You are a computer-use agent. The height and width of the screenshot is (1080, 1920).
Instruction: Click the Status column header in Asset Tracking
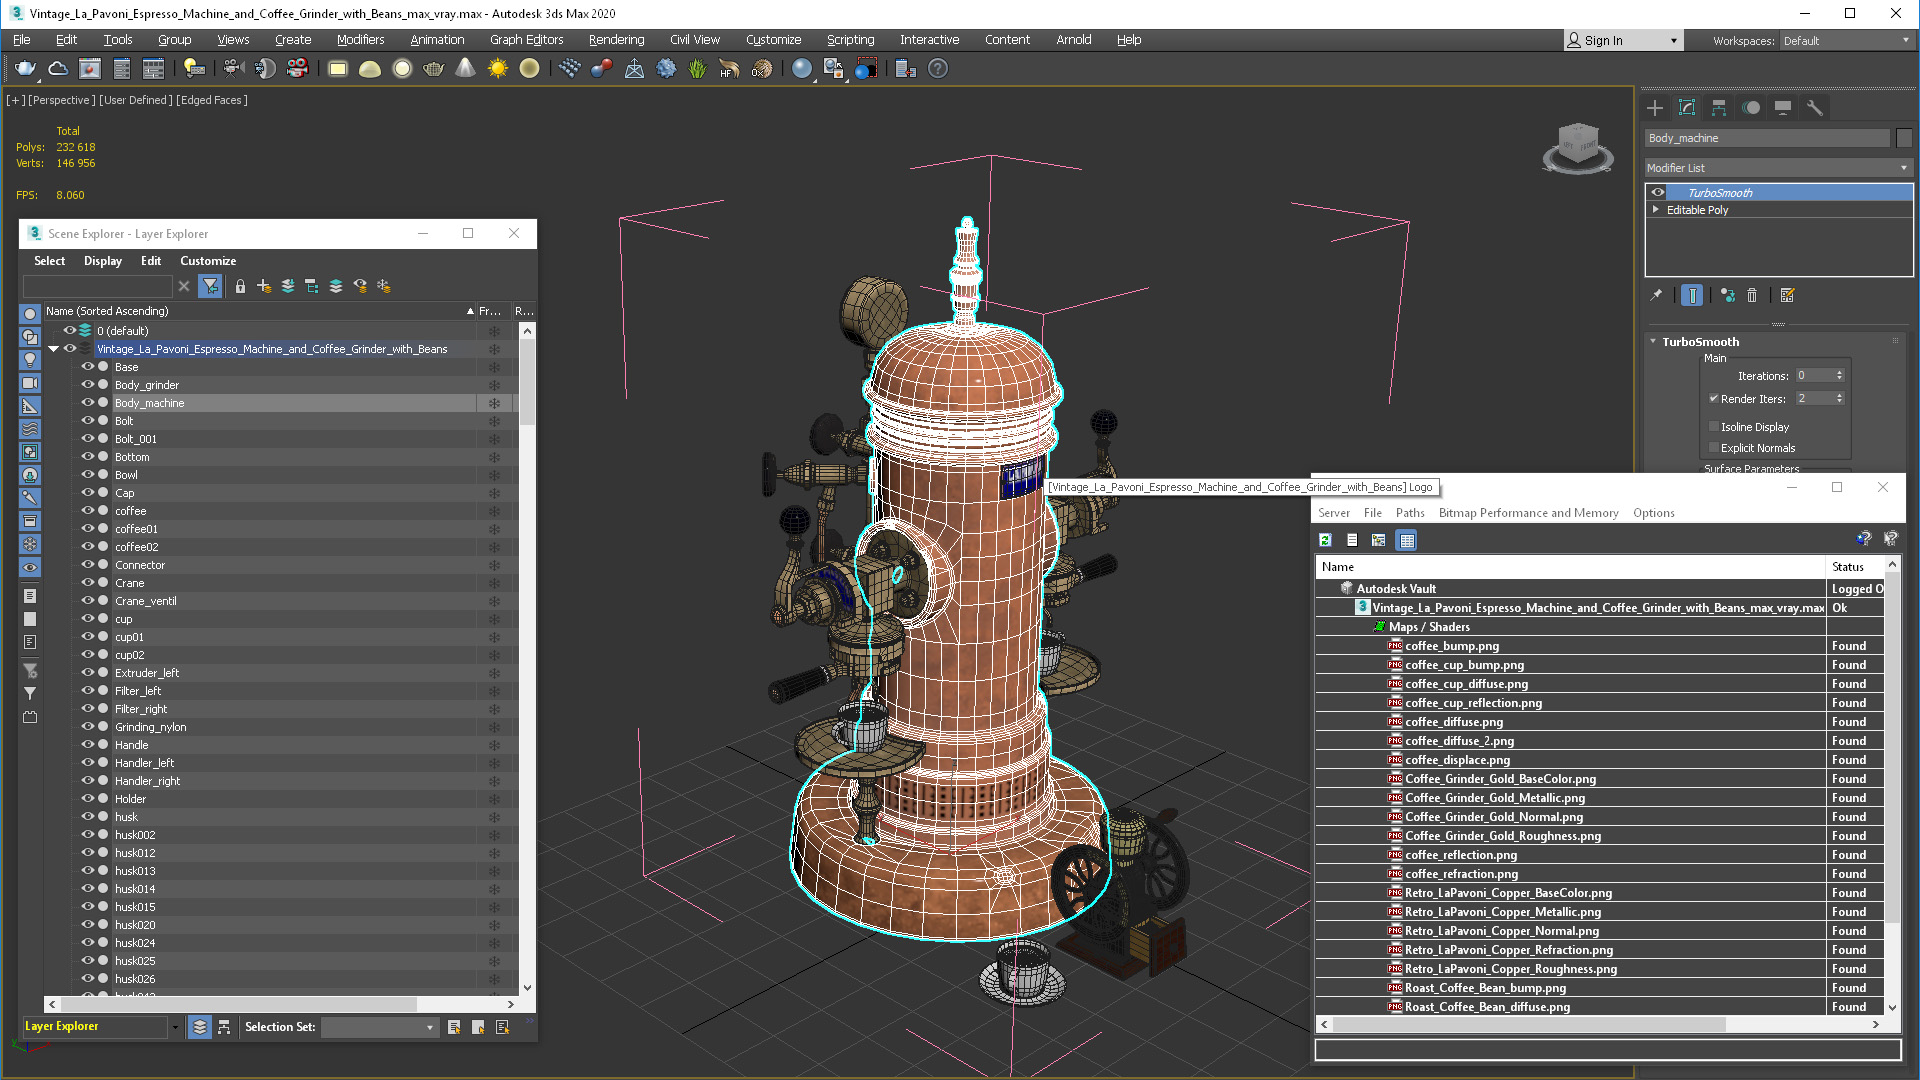pos(1854,567)
